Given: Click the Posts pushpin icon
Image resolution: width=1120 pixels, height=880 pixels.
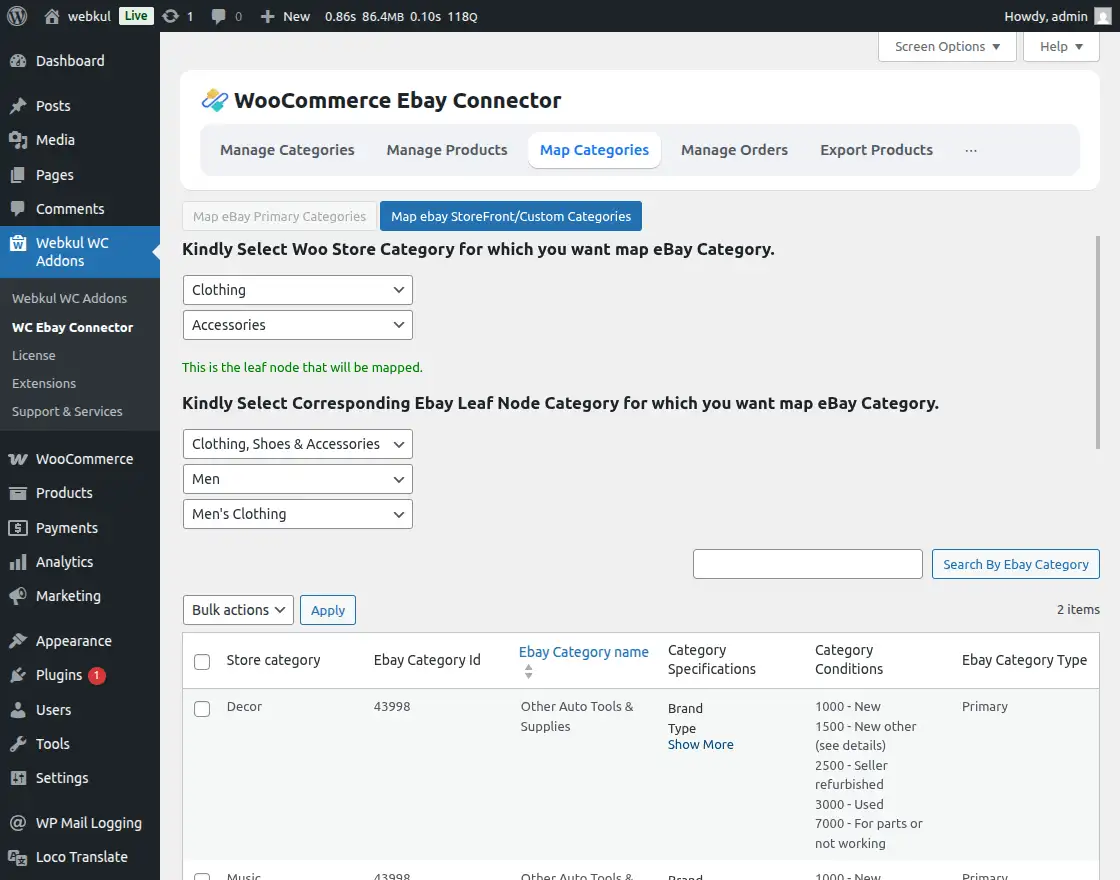Looking at the screenshot, I should point(18,106).
